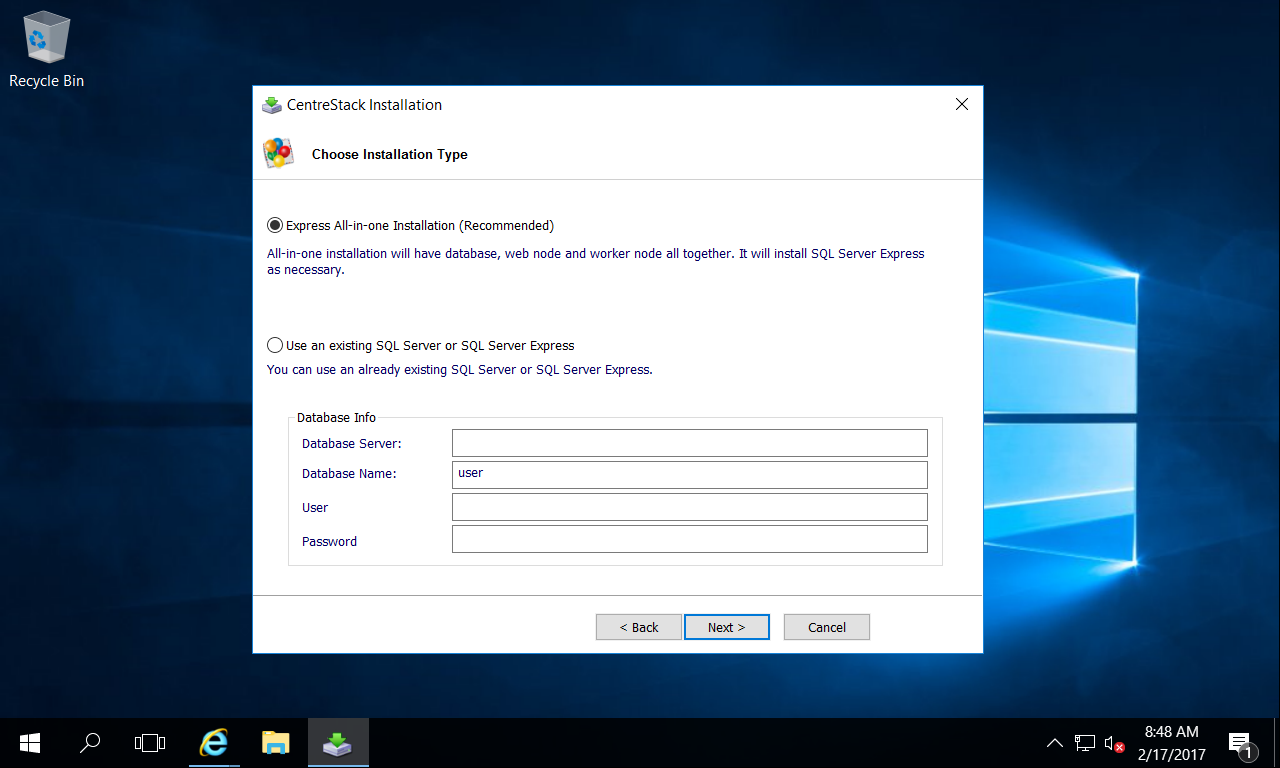Click the 'You can use an already existing' description

pyautogui.click(x=460, y=370)
